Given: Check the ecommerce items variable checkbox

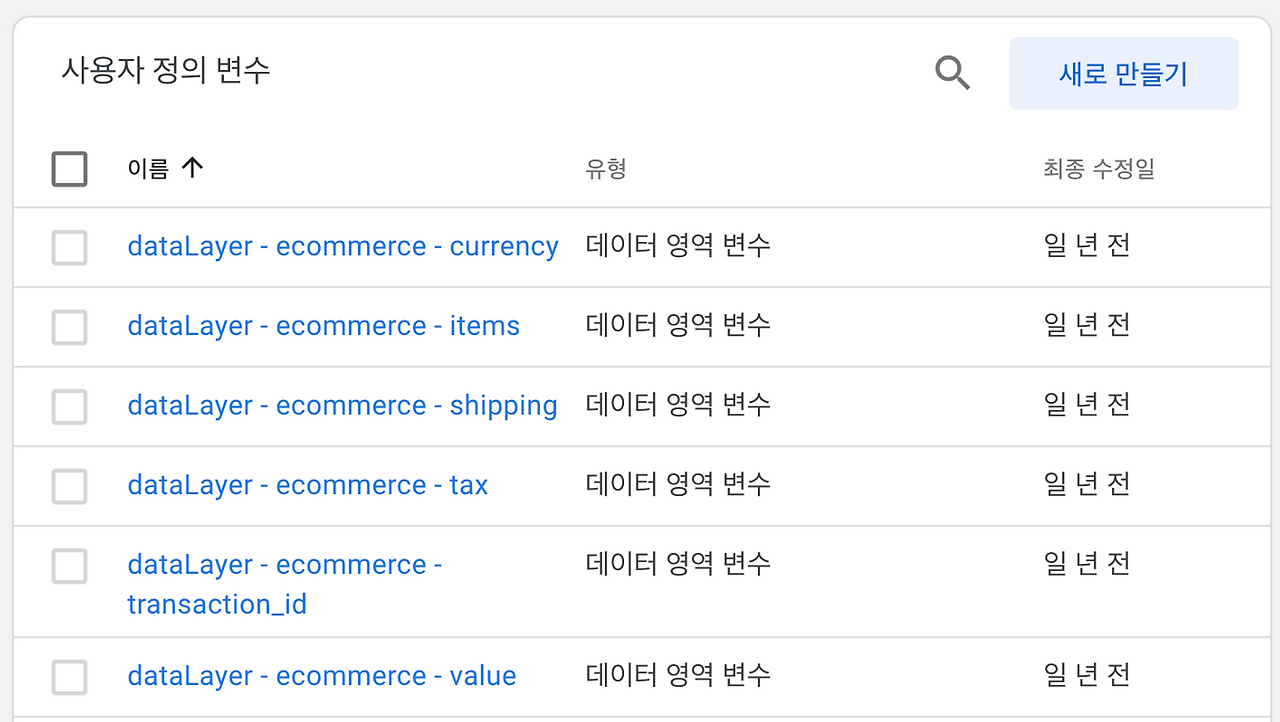Looking at the screenshot, I should coord(69,327).
